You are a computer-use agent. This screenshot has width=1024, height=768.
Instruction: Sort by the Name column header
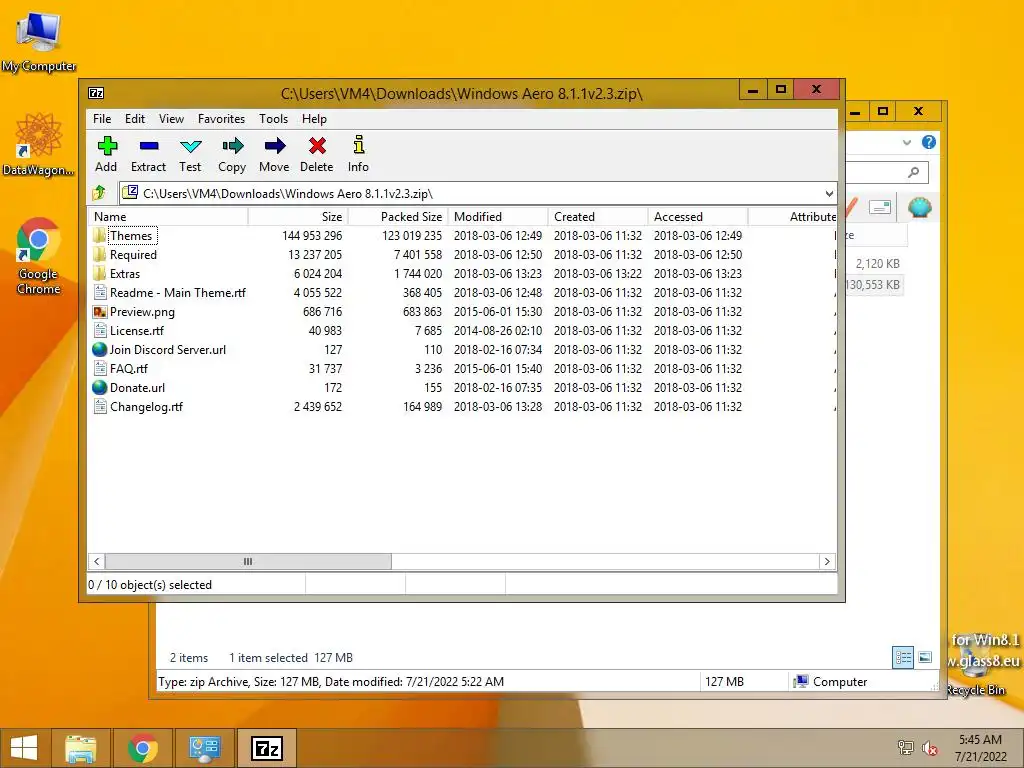pyautogui.click(x=168, y=217)
